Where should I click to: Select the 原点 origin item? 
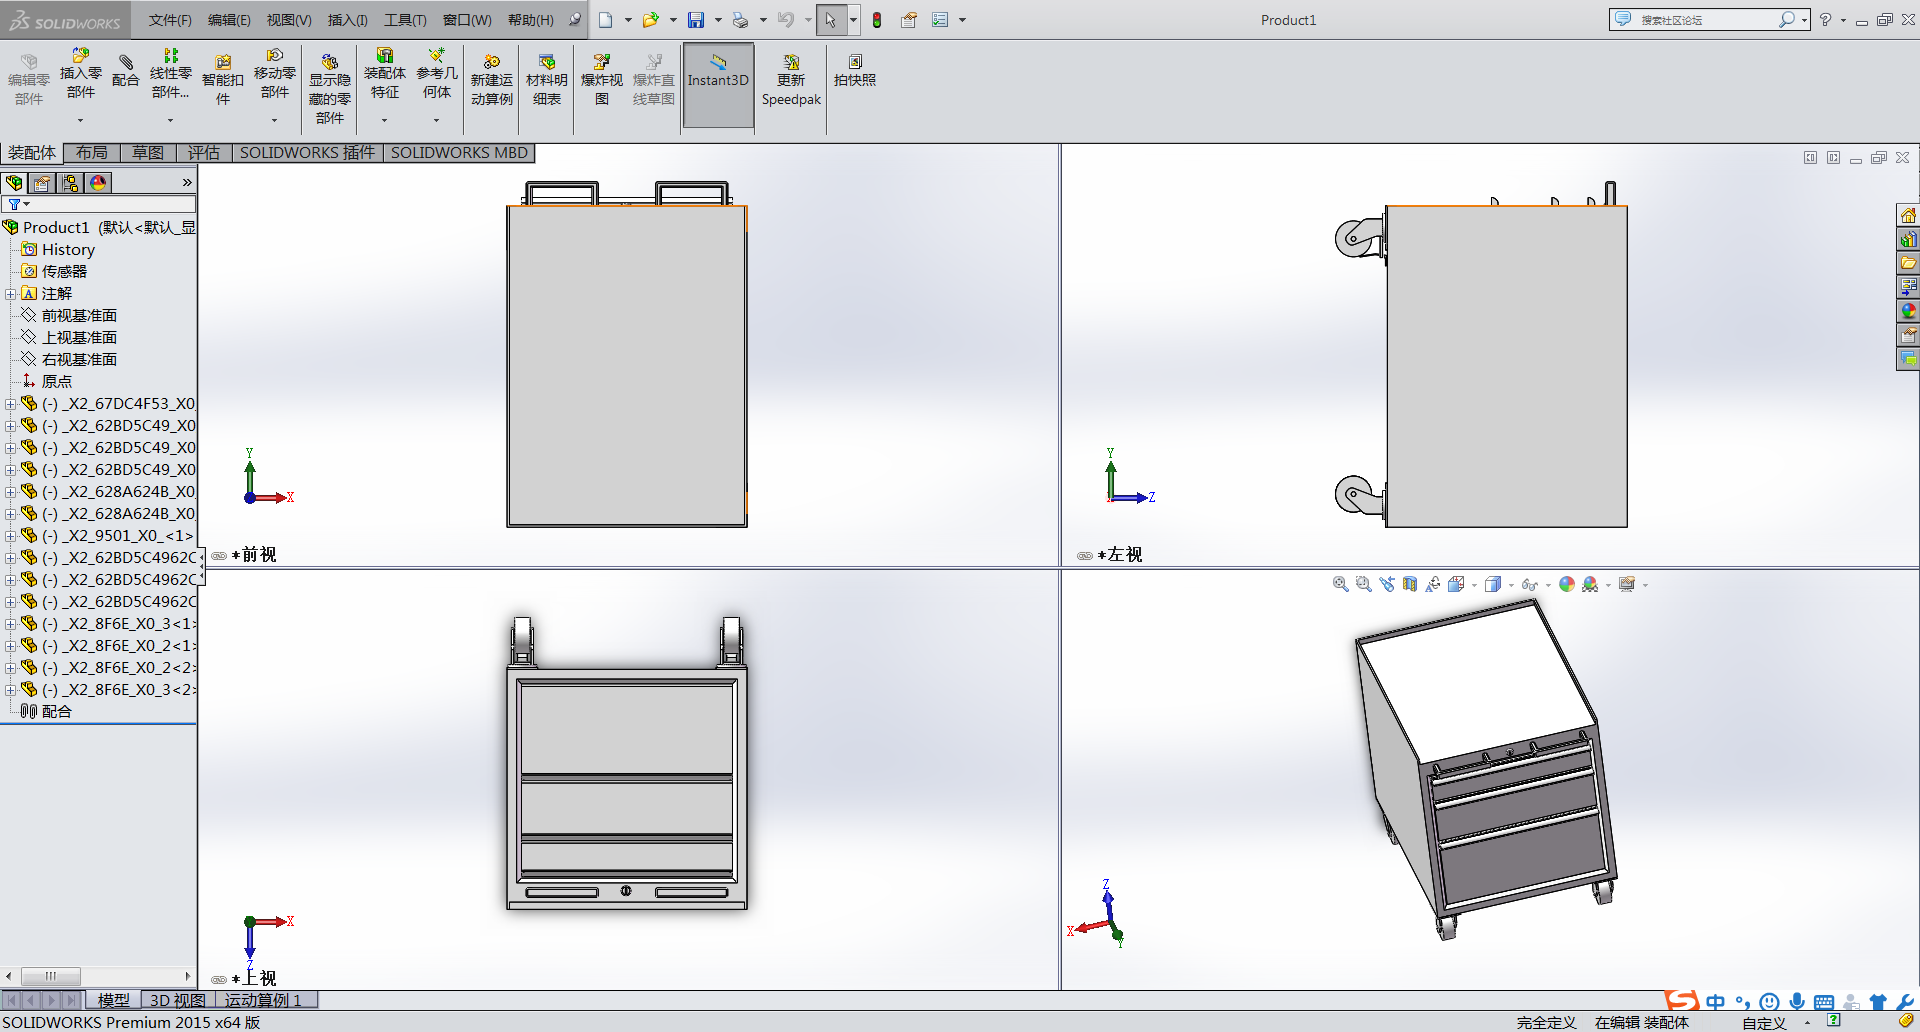point(47,382)
